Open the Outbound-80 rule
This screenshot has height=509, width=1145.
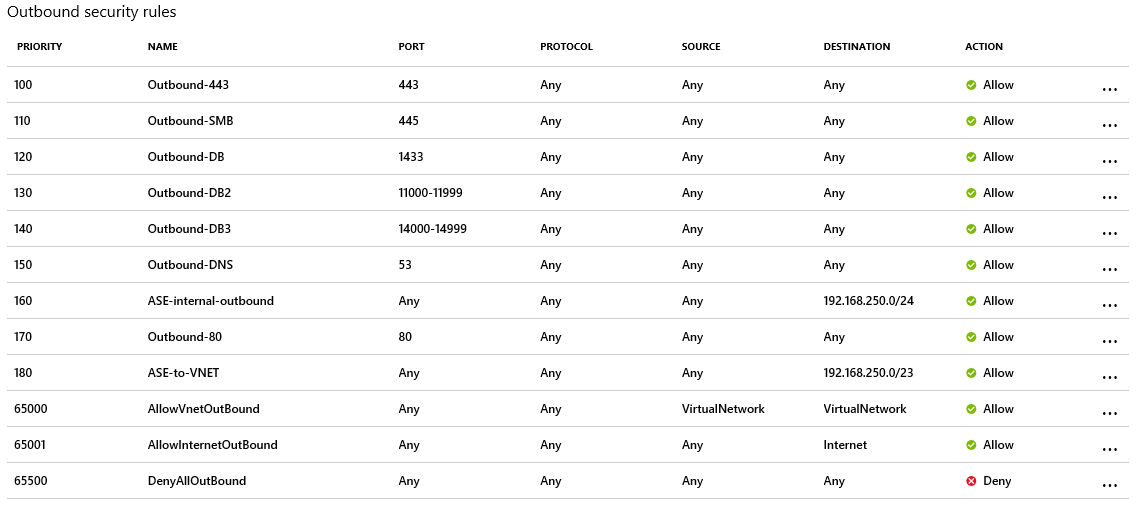pos(184,337)
